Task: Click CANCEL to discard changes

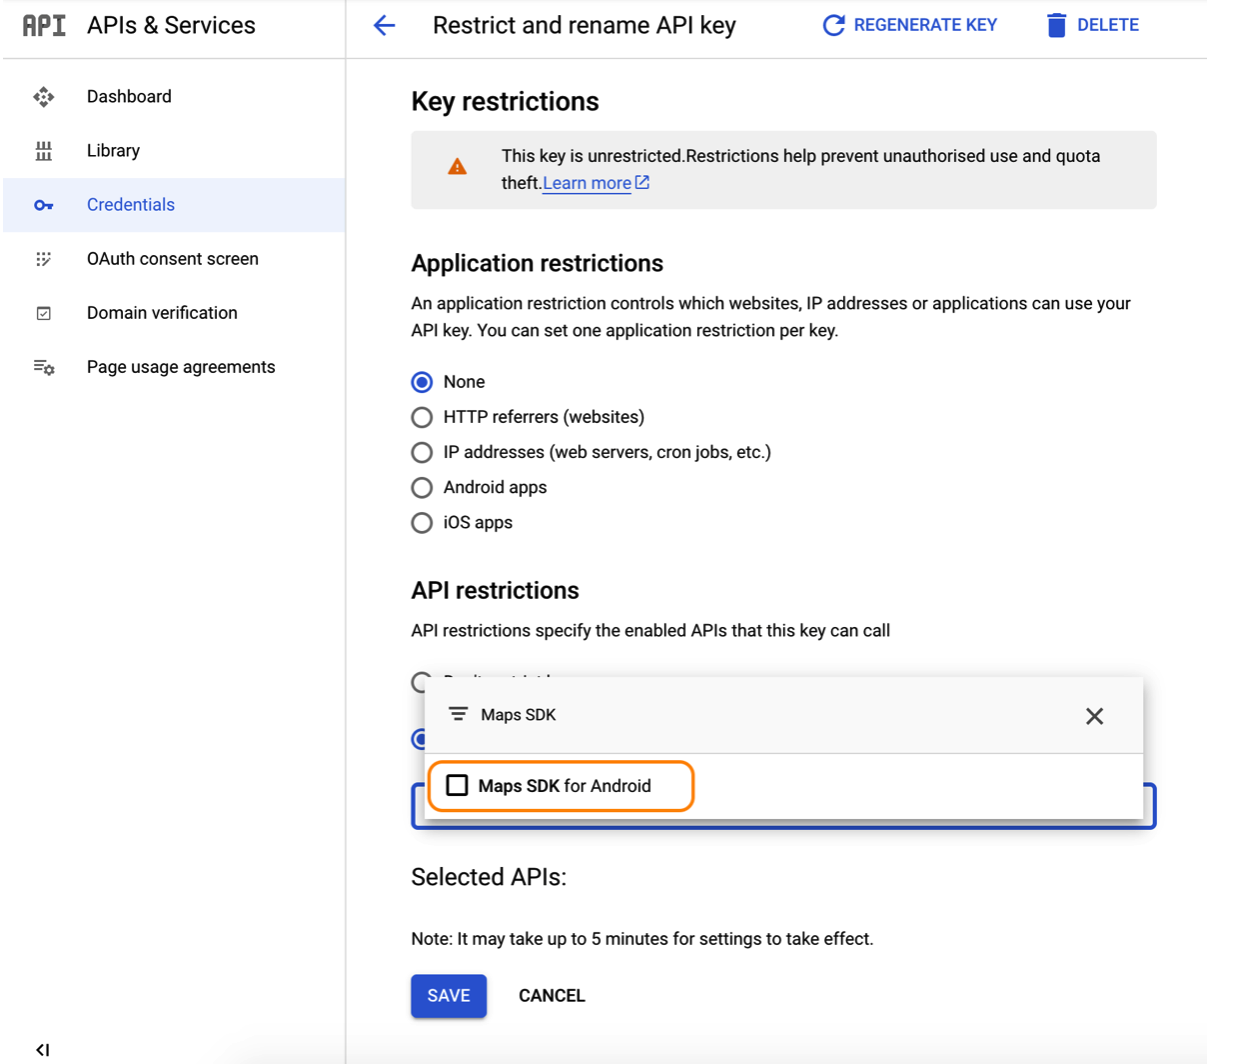Action: pos(551,995)
